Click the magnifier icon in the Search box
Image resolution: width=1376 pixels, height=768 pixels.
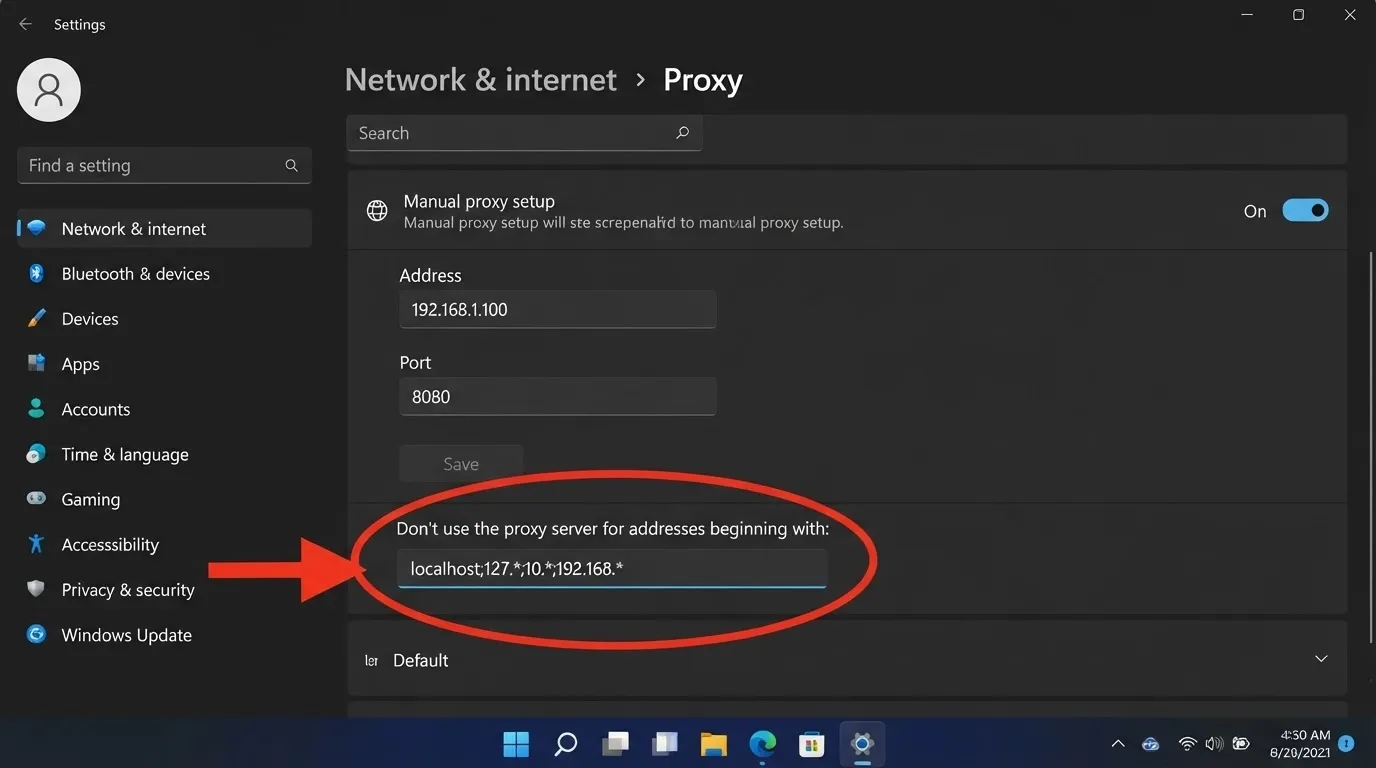682,133
